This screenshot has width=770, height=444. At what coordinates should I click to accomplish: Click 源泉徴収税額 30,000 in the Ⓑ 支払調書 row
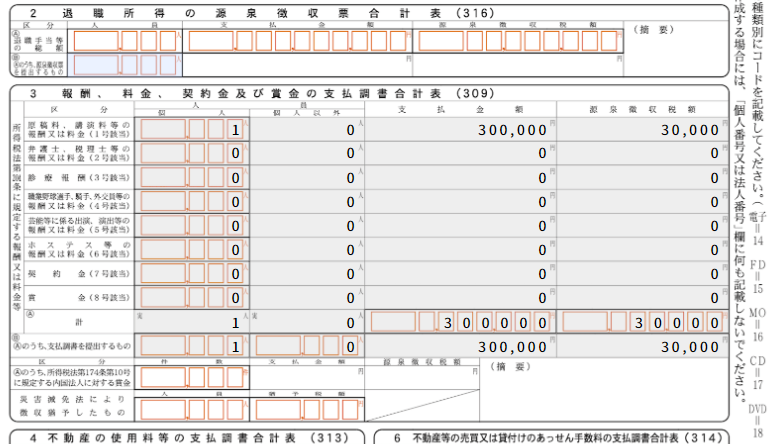click(x=690, y=347)
